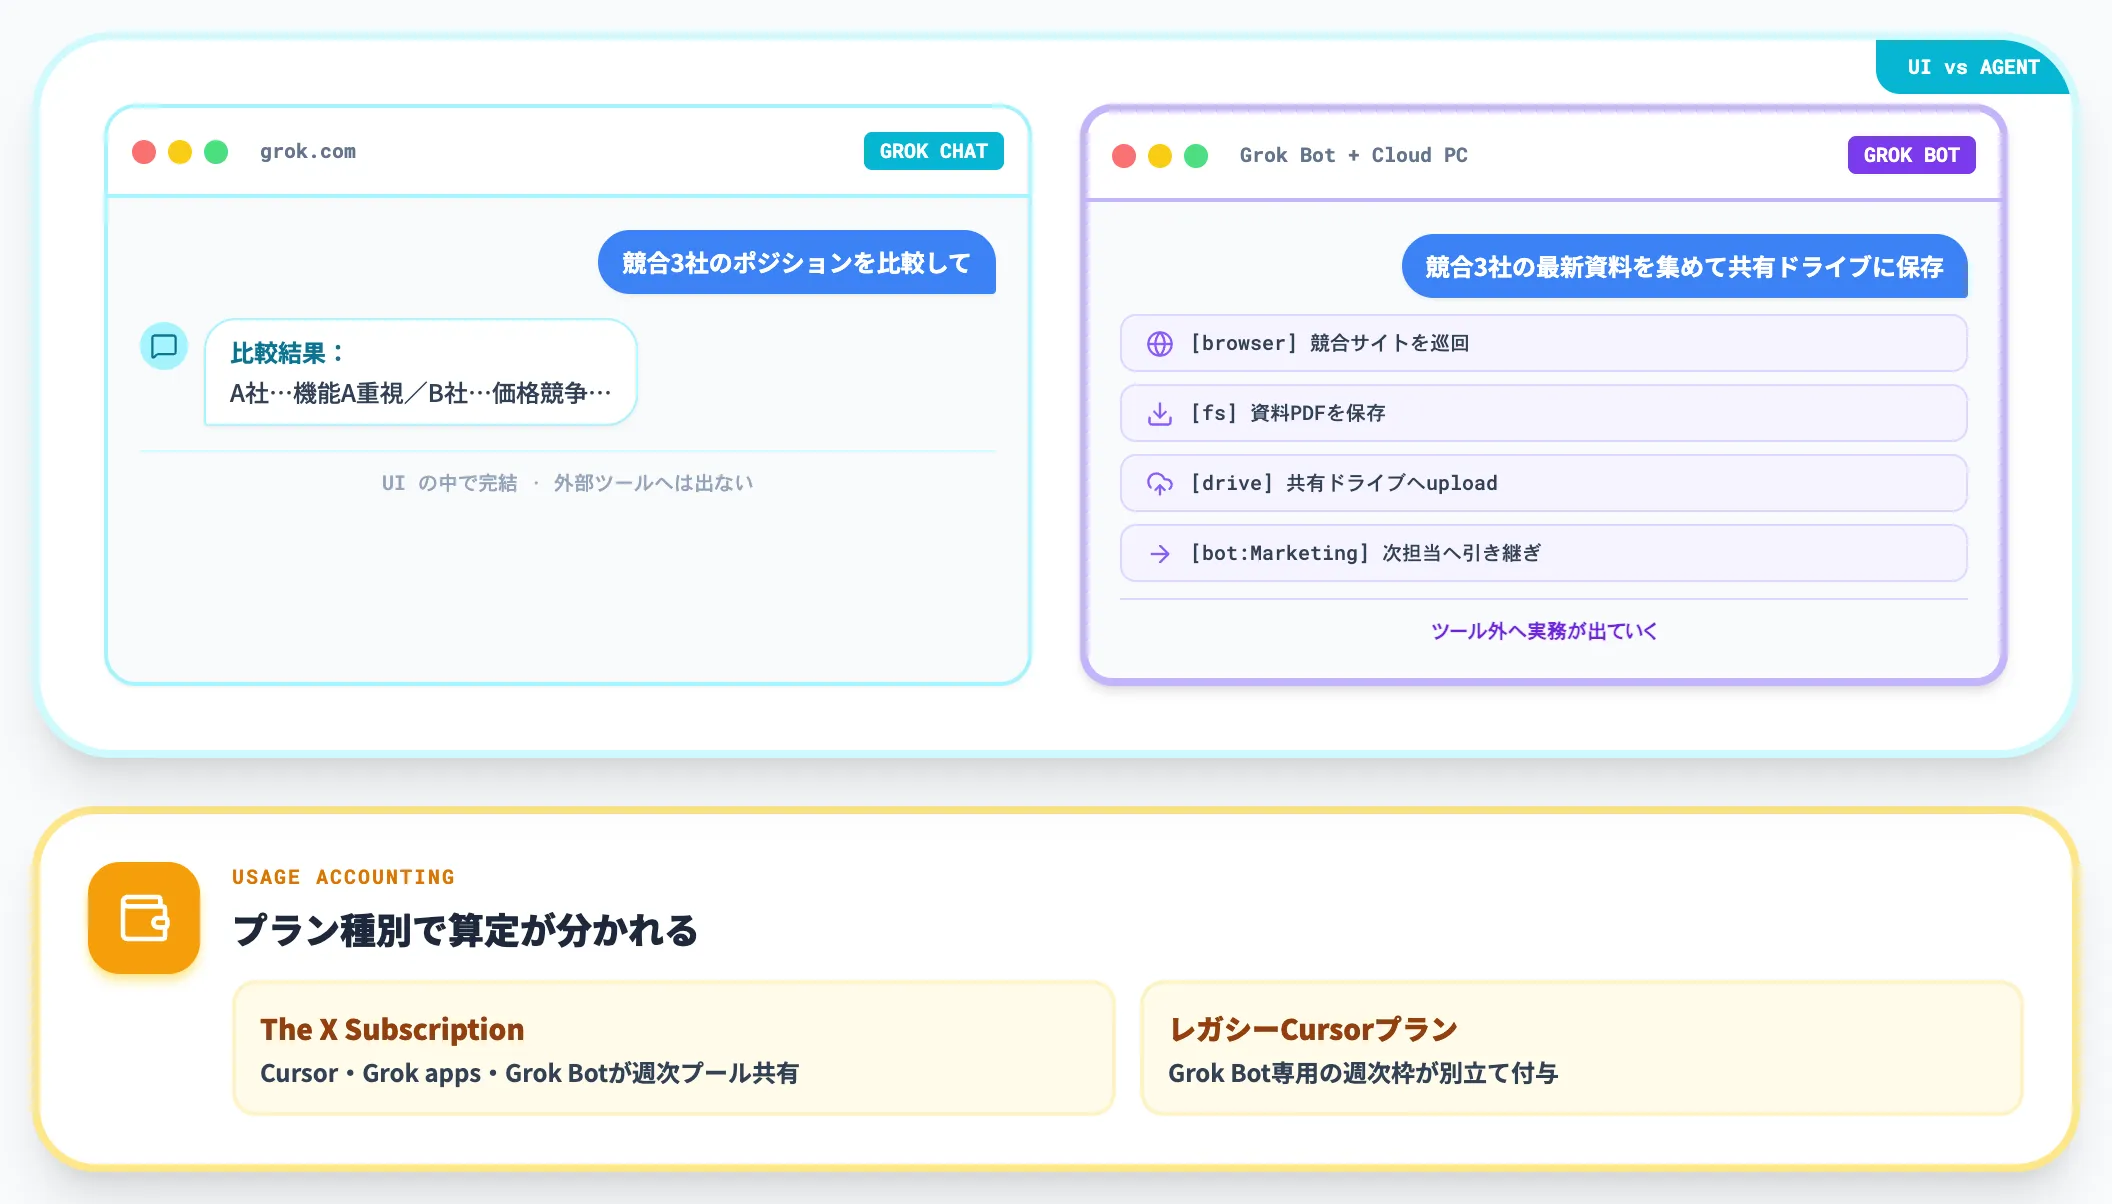The height and width of the screenshot is (1204, 2112).
Task: Click the [bot:Marketing] 次担当へ引き継ぎ row
Action: 1544,554
